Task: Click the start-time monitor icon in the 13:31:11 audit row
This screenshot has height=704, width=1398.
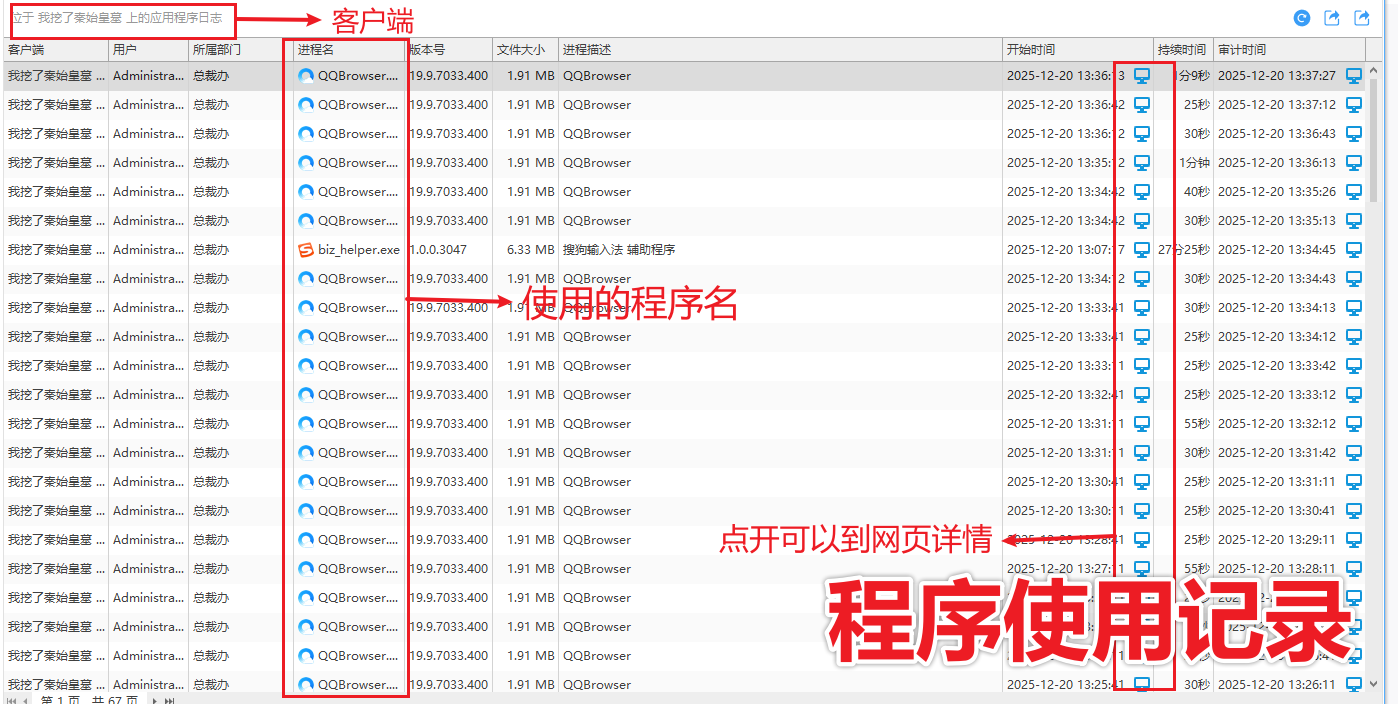Action: [1141, 482]
